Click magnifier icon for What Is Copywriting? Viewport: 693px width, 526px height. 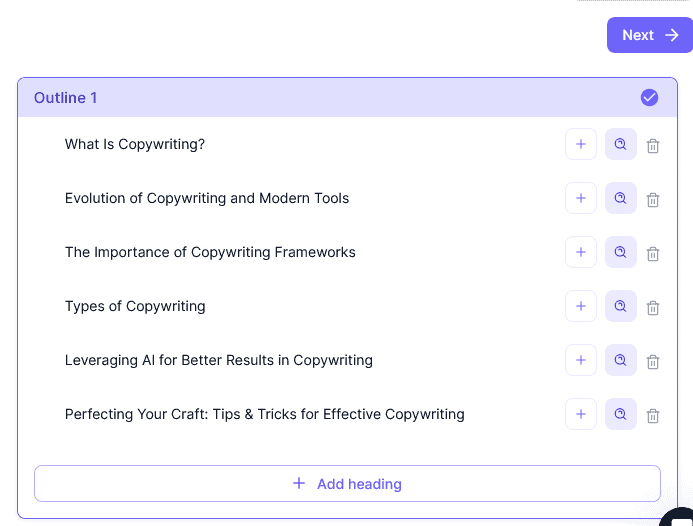pos(621,144)
